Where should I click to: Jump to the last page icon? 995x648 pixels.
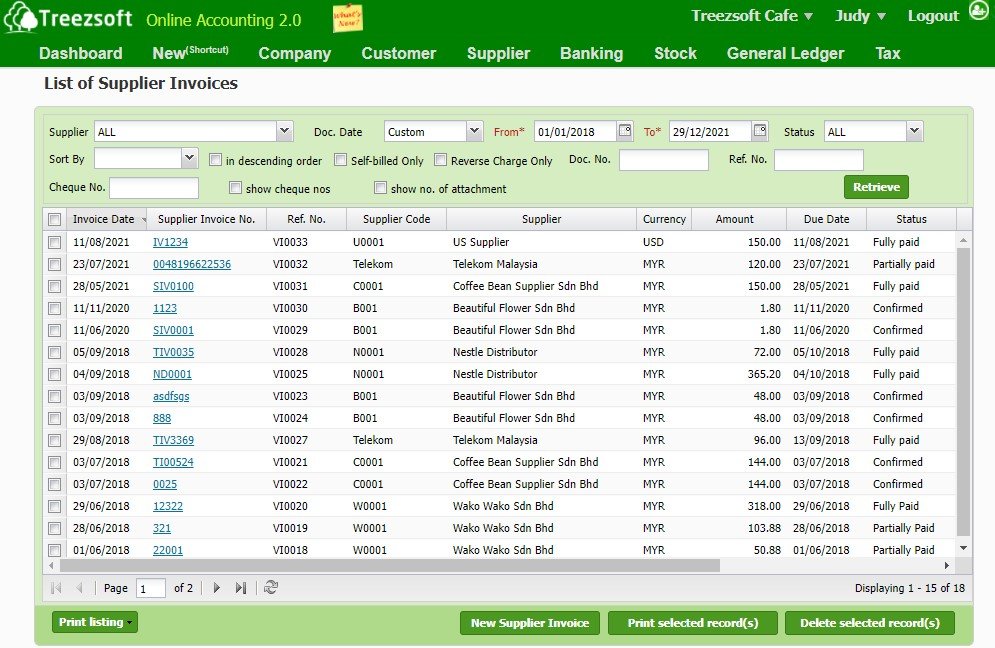(240, 588)
